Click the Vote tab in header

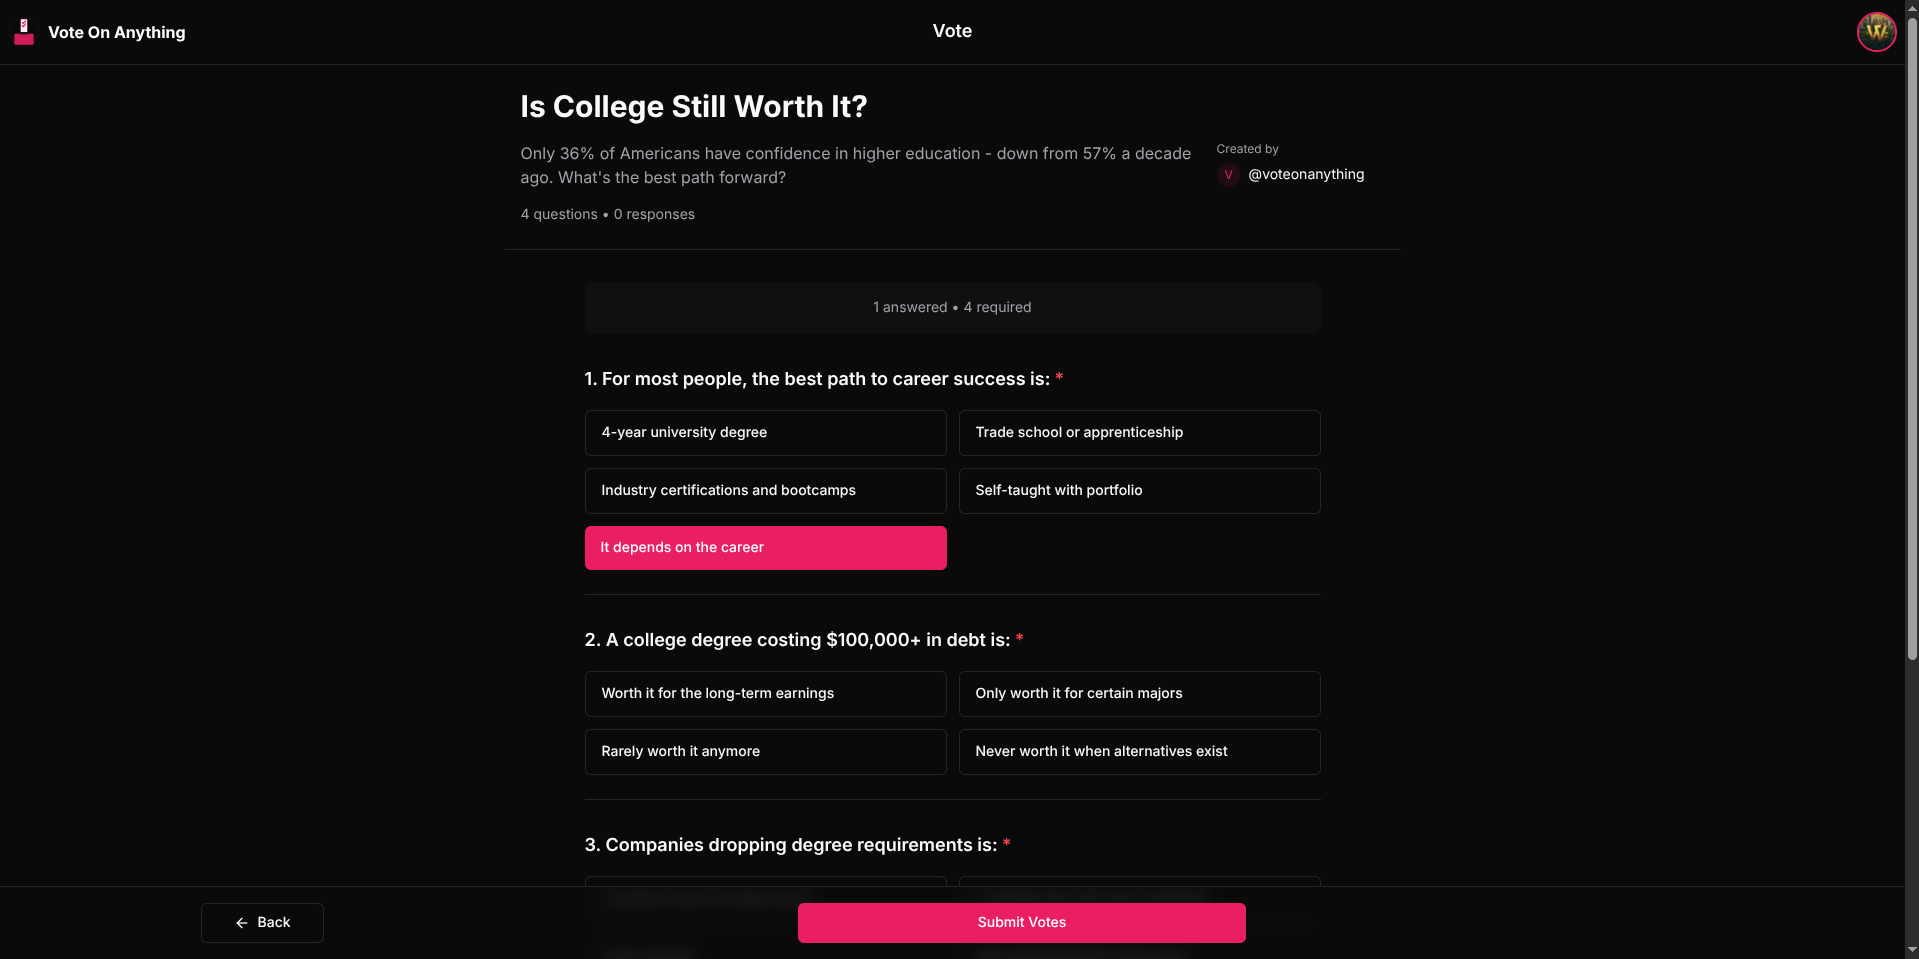(952, 31)
